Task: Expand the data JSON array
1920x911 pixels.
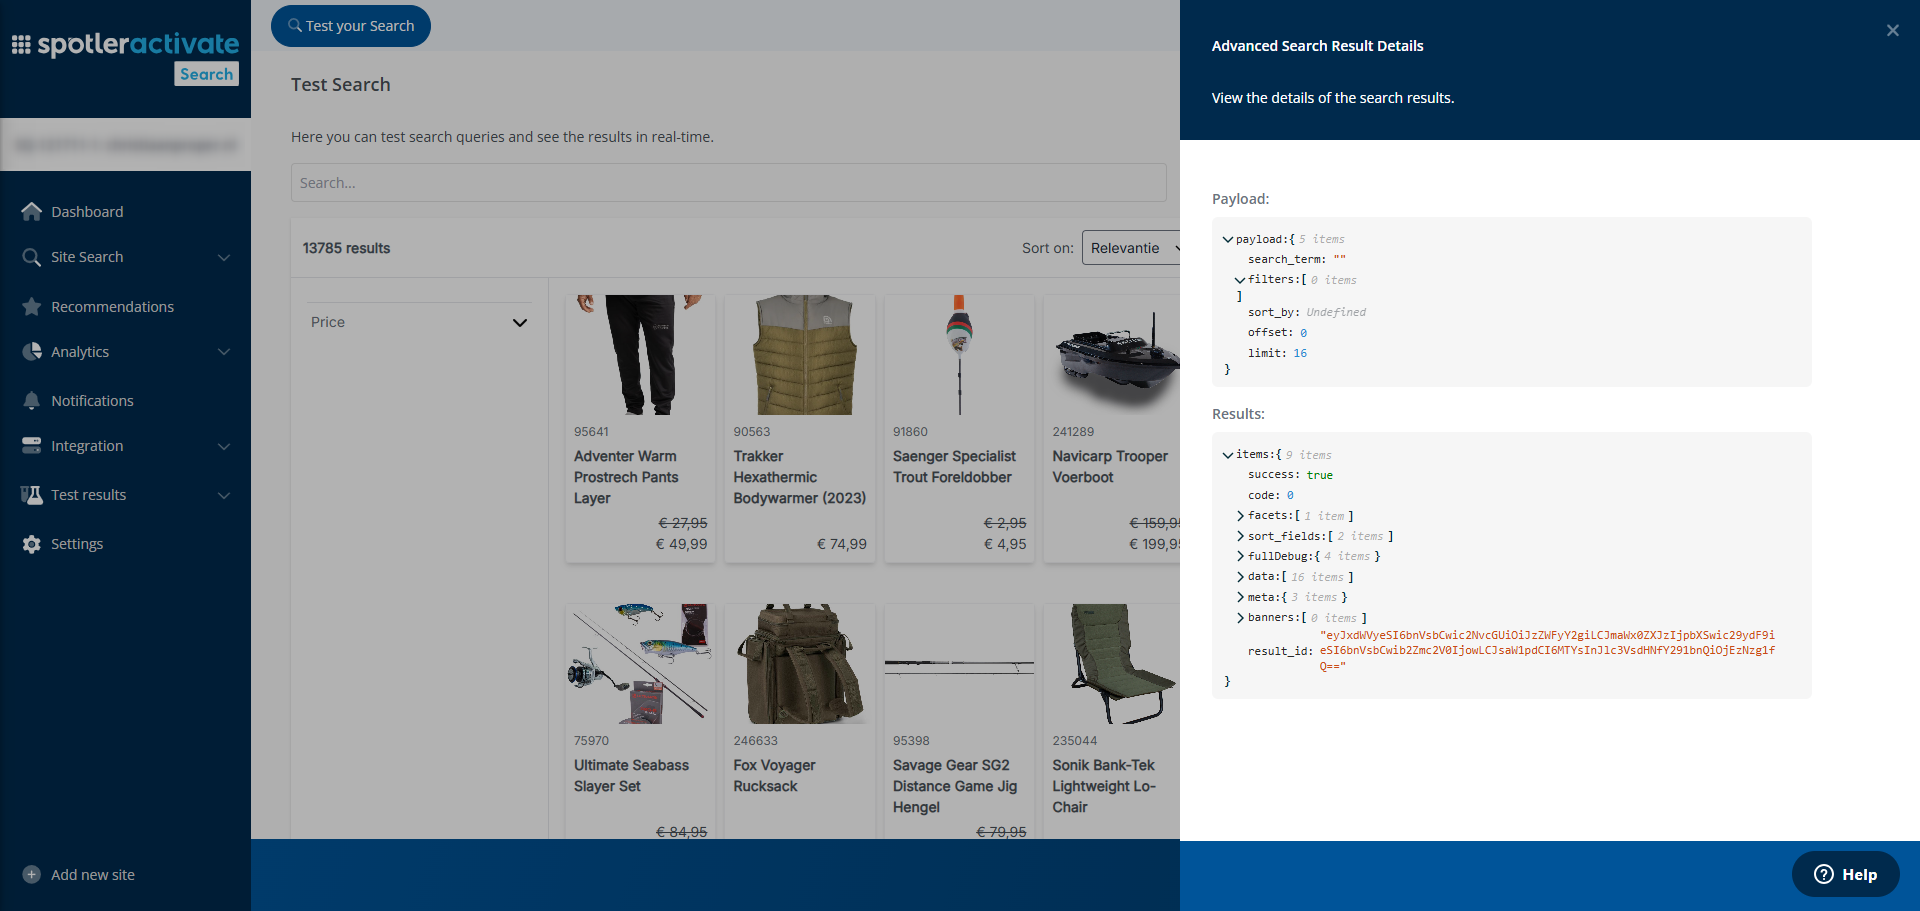Action: 1241,577
